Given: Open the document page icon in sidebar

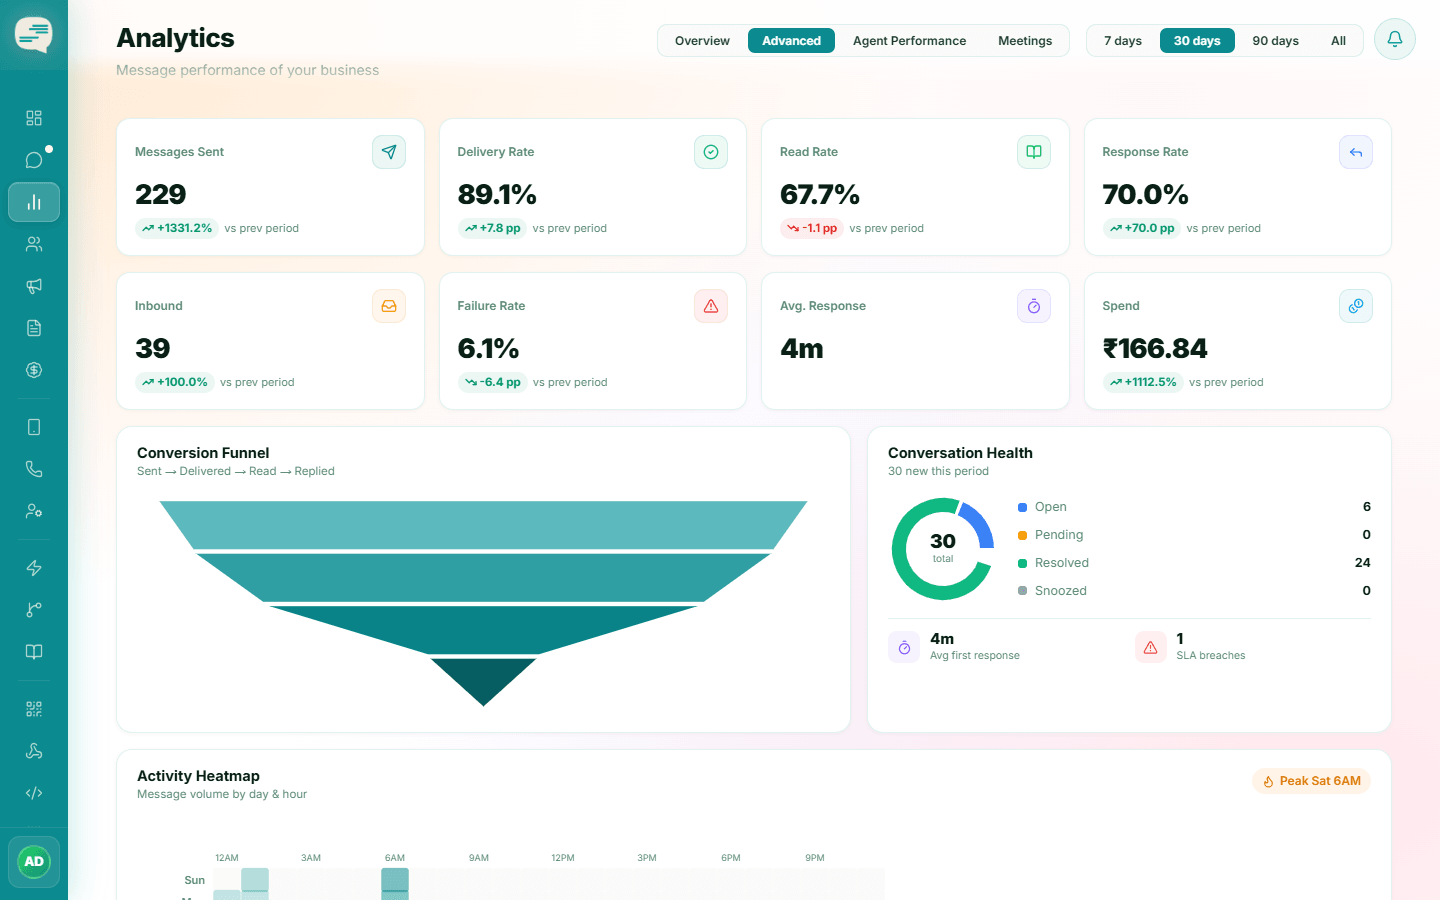Looking at the screenshot, I should (34, 328).
